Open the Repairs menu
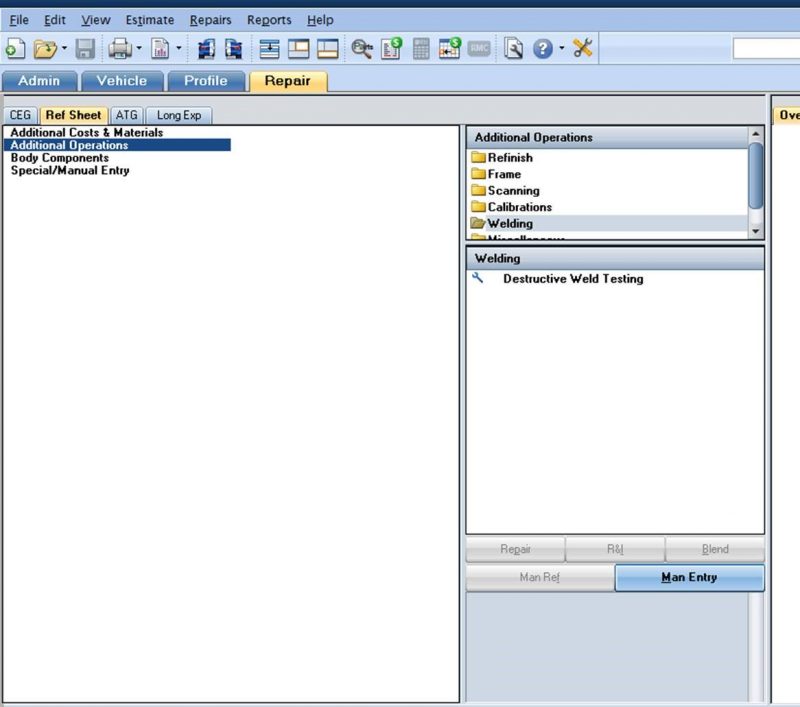Image resolution: width=800 pixels, height=707 pixels. [x=210, y=20]
